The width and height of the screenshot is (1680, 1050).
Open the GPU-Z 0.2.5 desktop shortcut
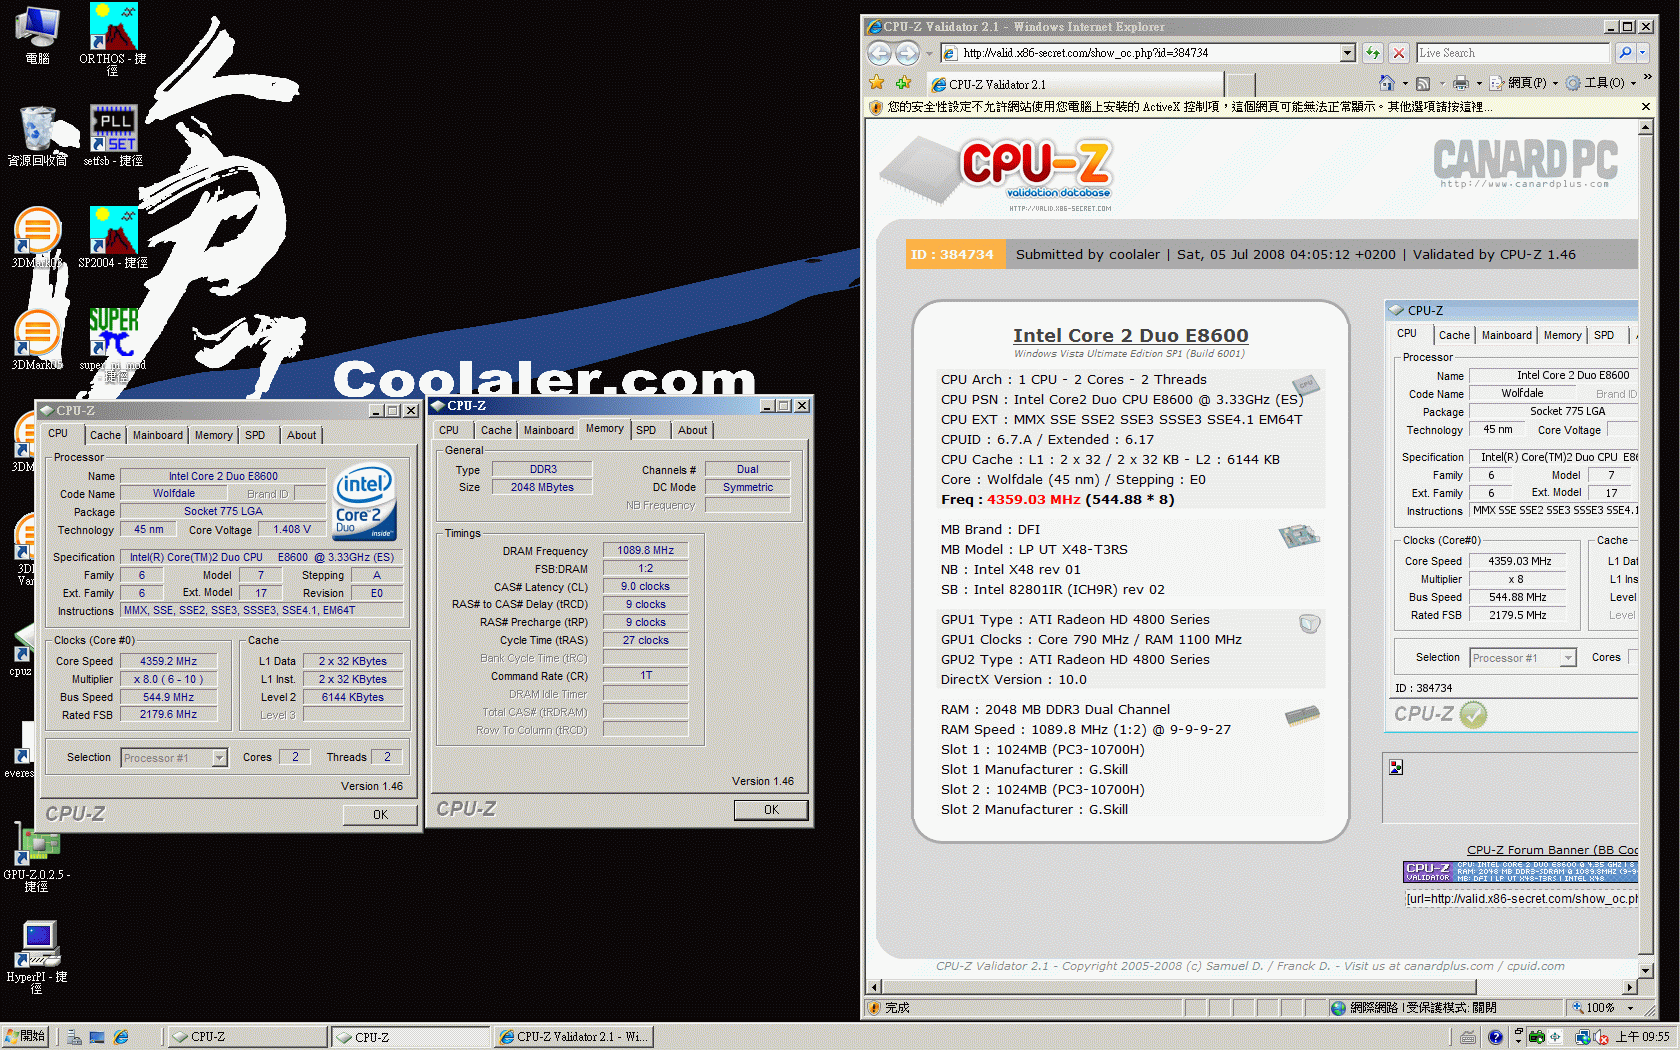click(37, 857)
